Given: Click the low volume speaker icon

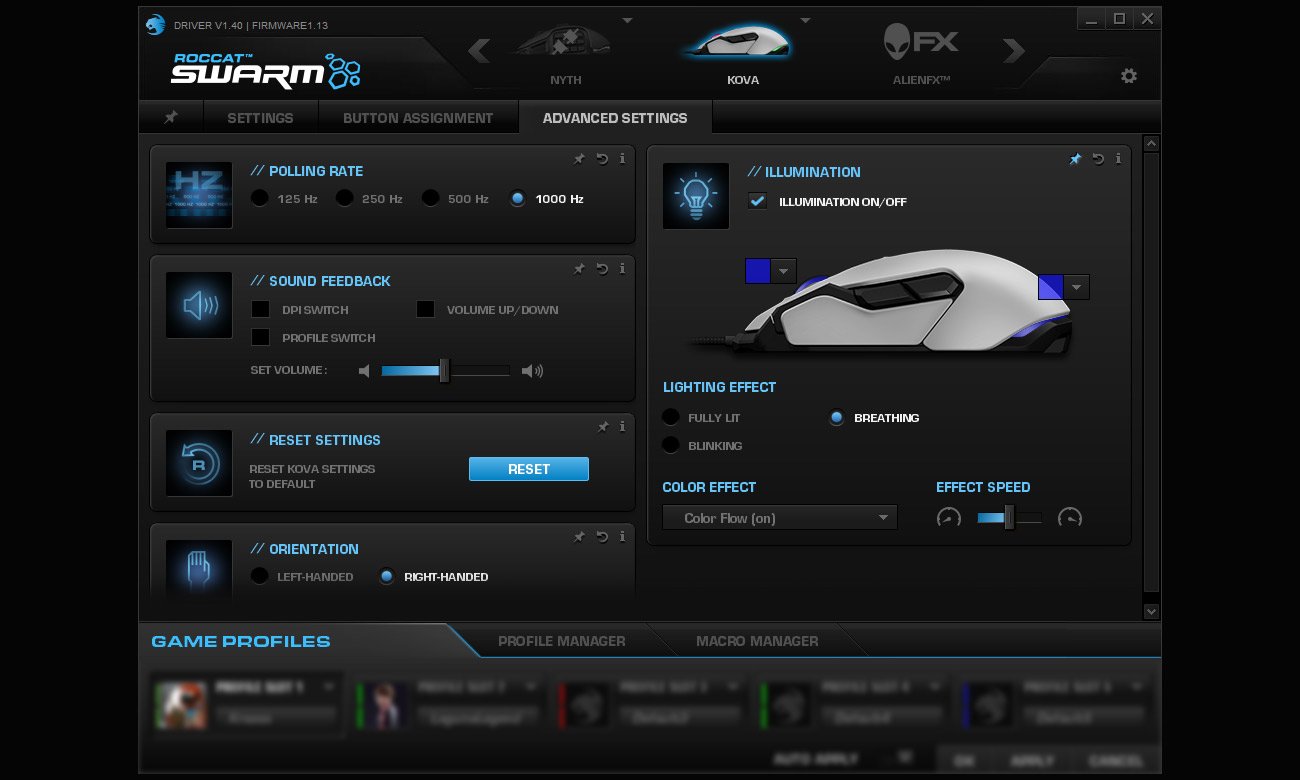Looking at the screenshot, I should point(364,371).
